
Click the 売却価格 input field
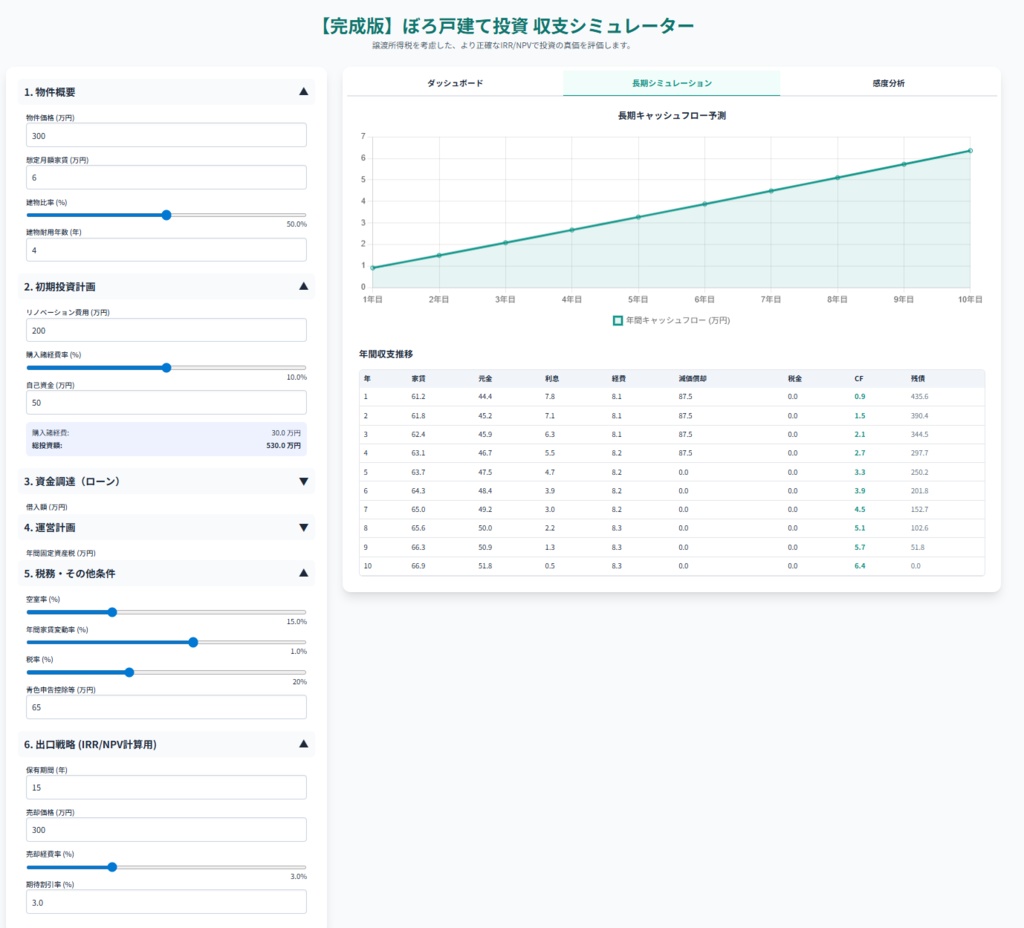coord(167,830)
